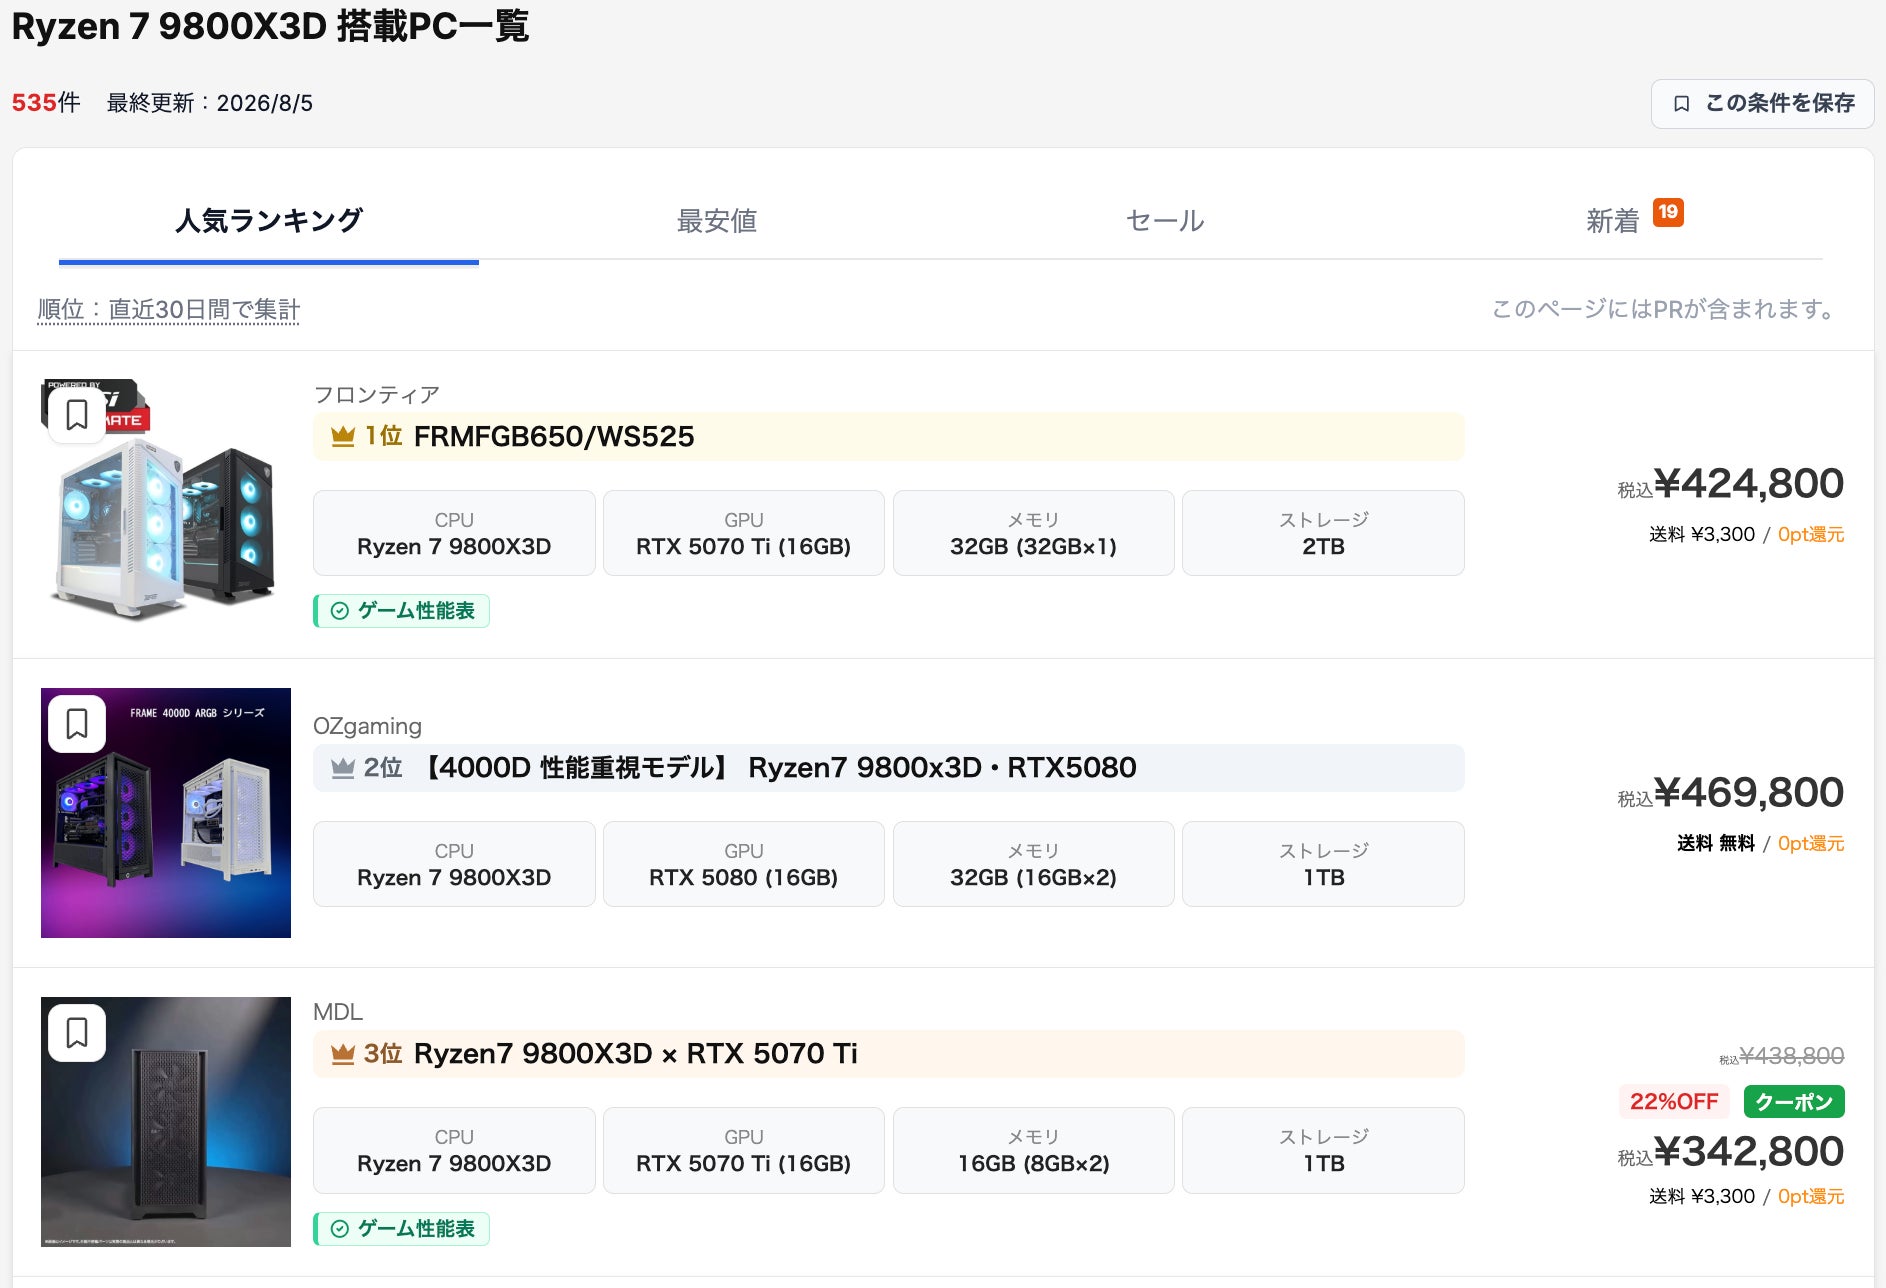Click the checkmark icon on MDL's ゲーム性能表 badge
Viewport: 1886px width, 1288px height.
coord(340,1229)
